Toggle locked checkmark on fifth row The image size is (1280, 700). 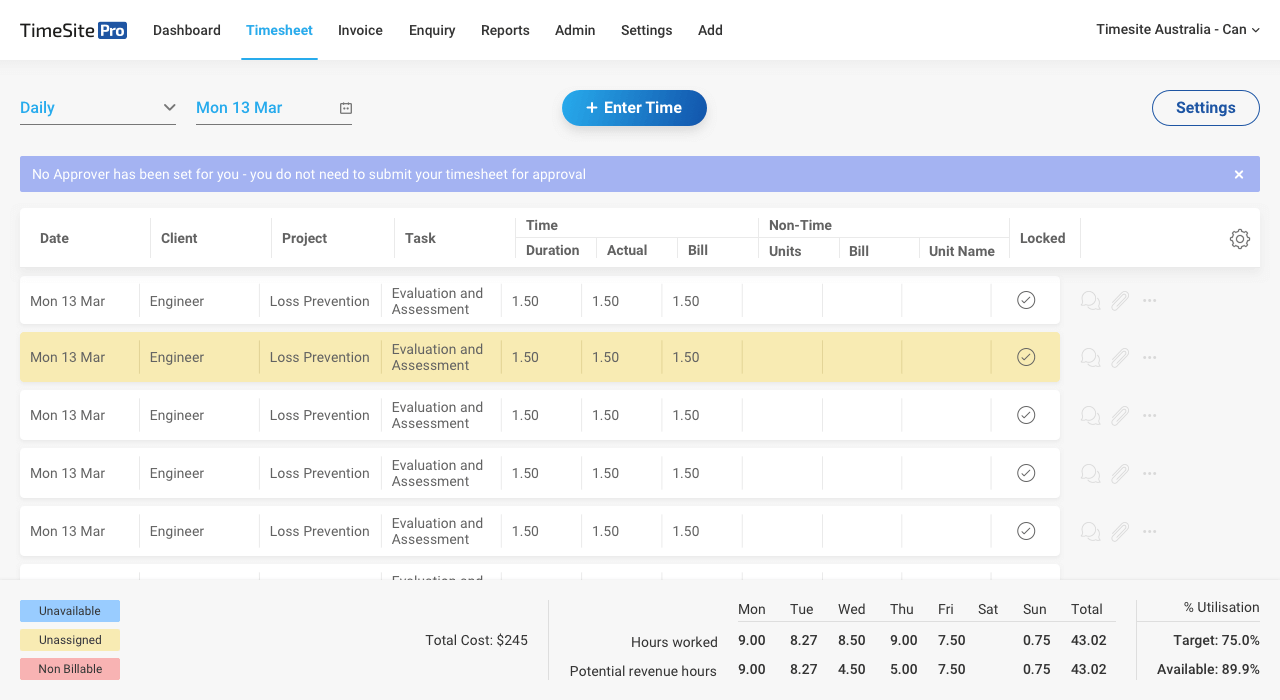pyautogui.click(x=1026, y=531)
